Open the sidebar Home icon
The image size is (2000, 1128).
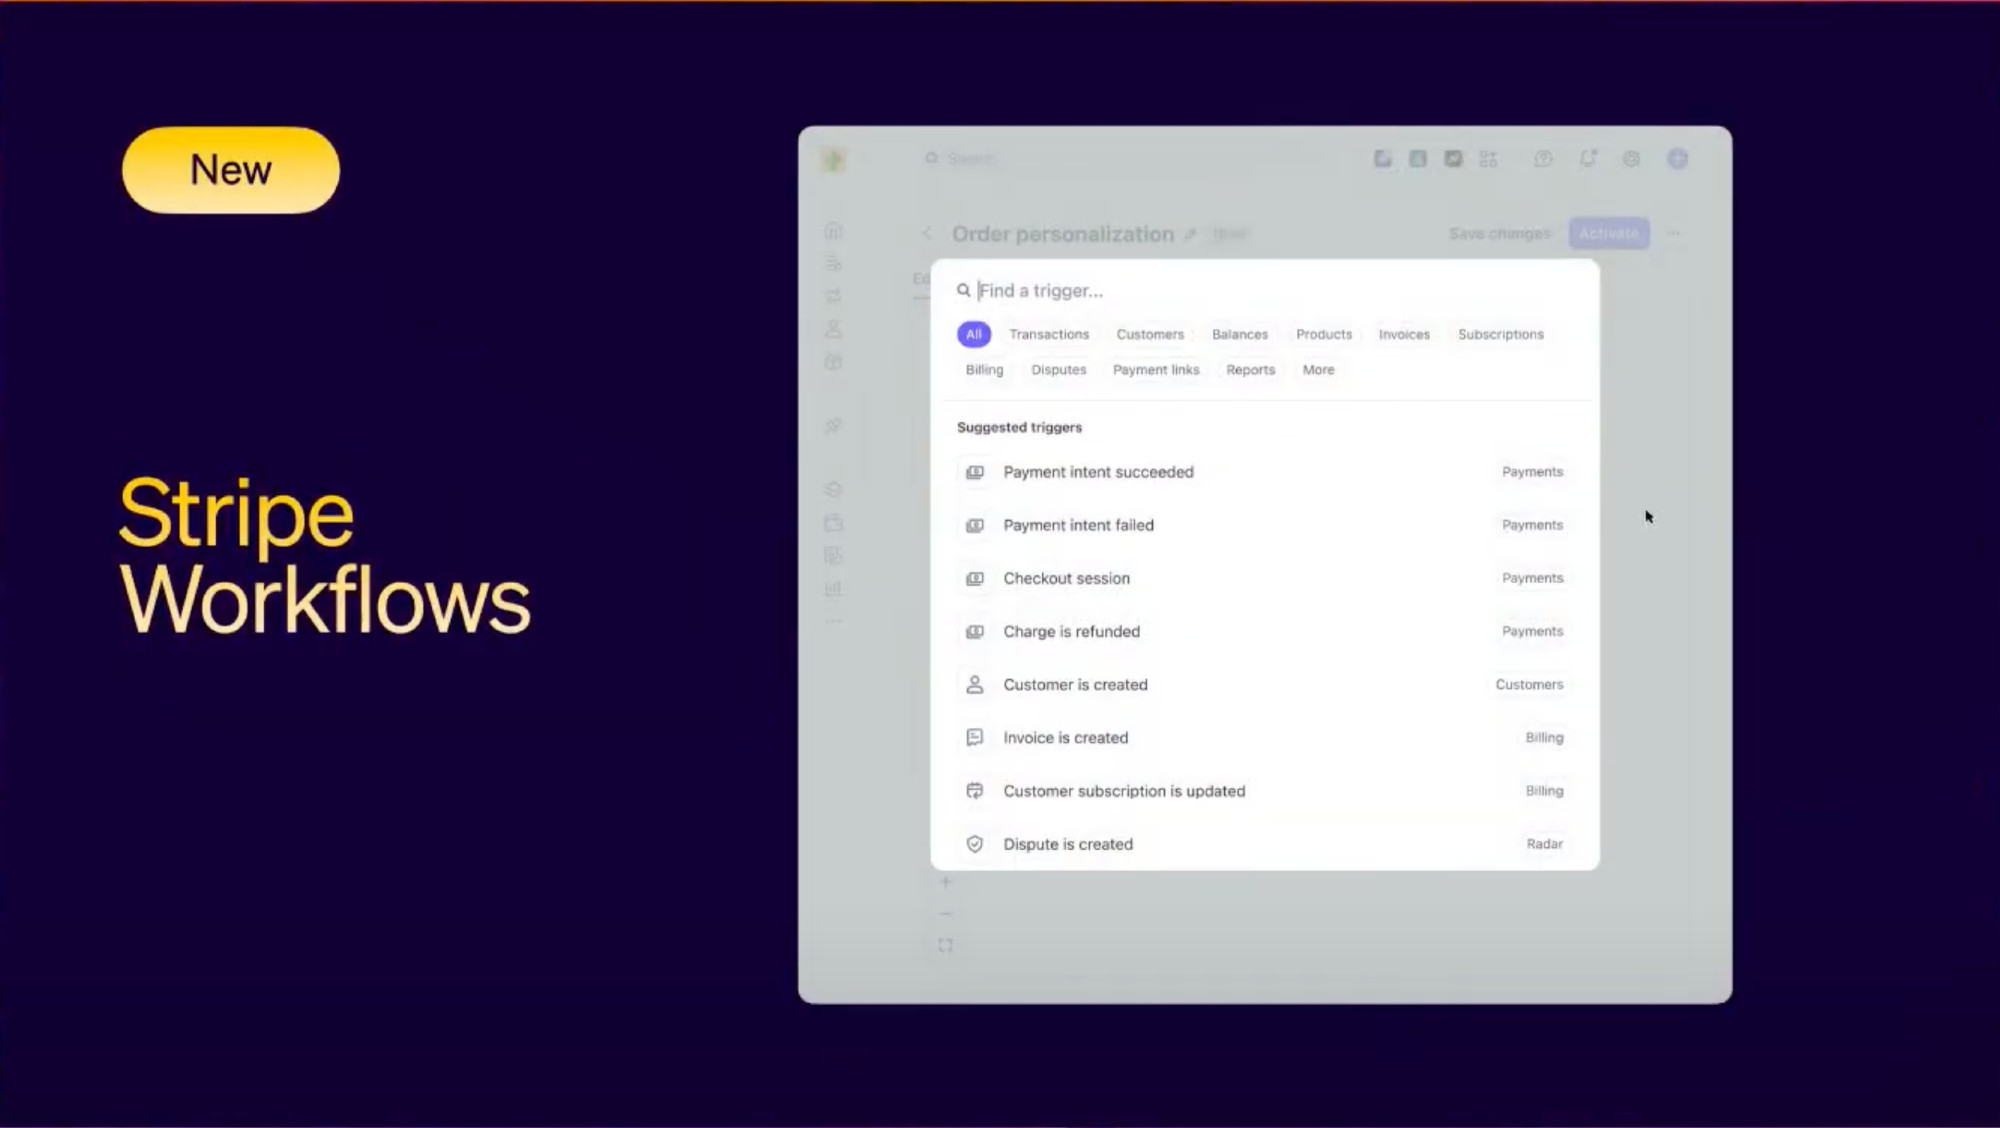833,231
